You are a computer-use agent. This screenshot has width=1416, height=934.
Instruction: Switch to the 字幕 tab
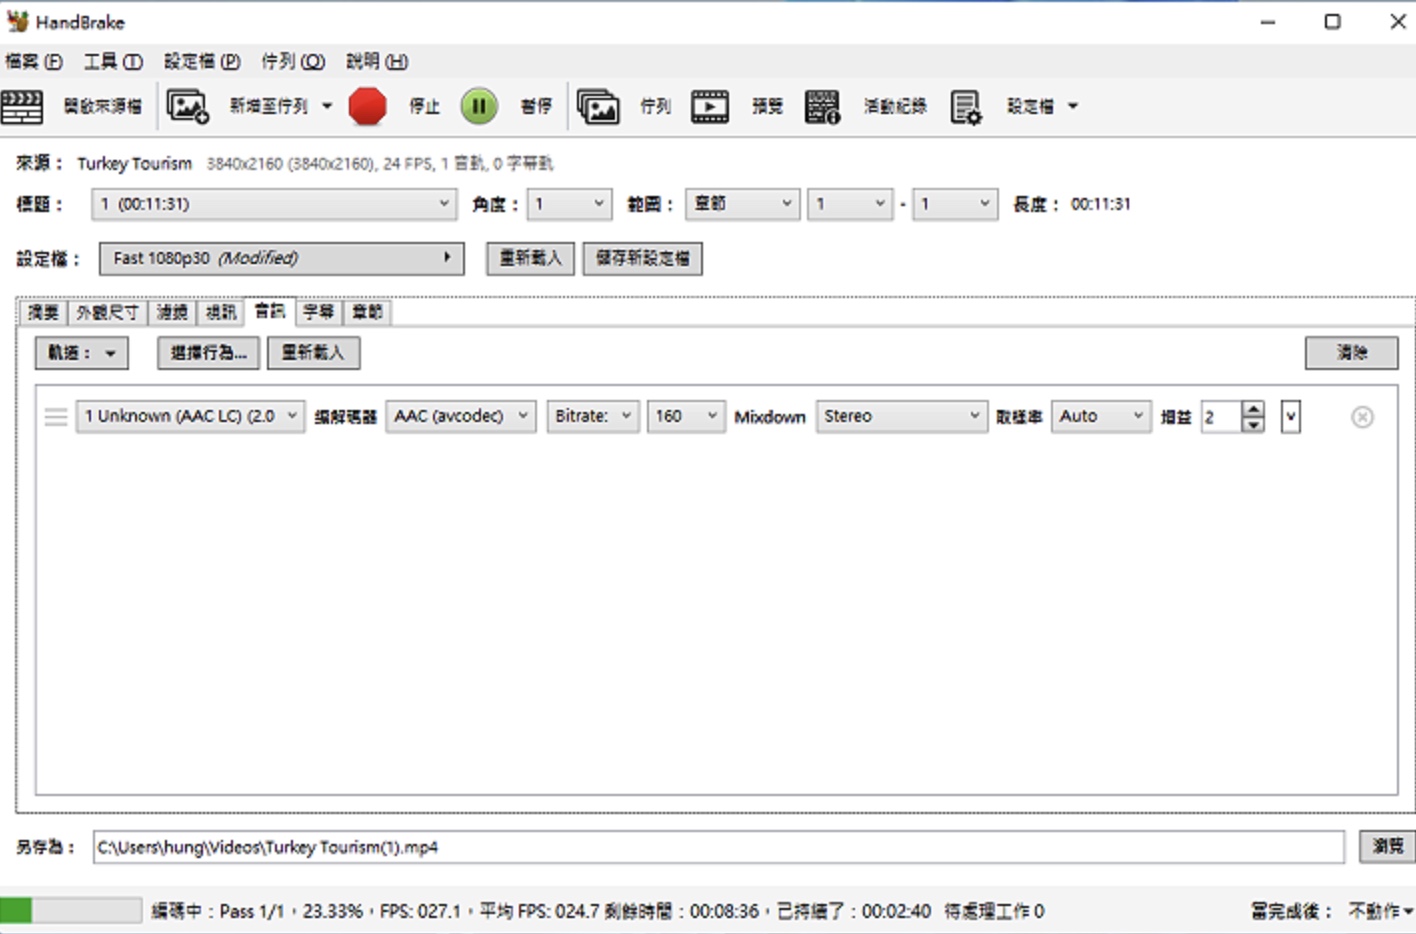click(319, 313)
